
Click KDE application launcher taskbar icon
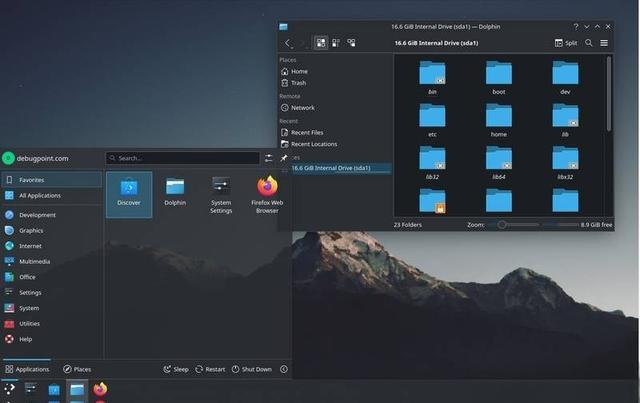[x=9, y=389]
